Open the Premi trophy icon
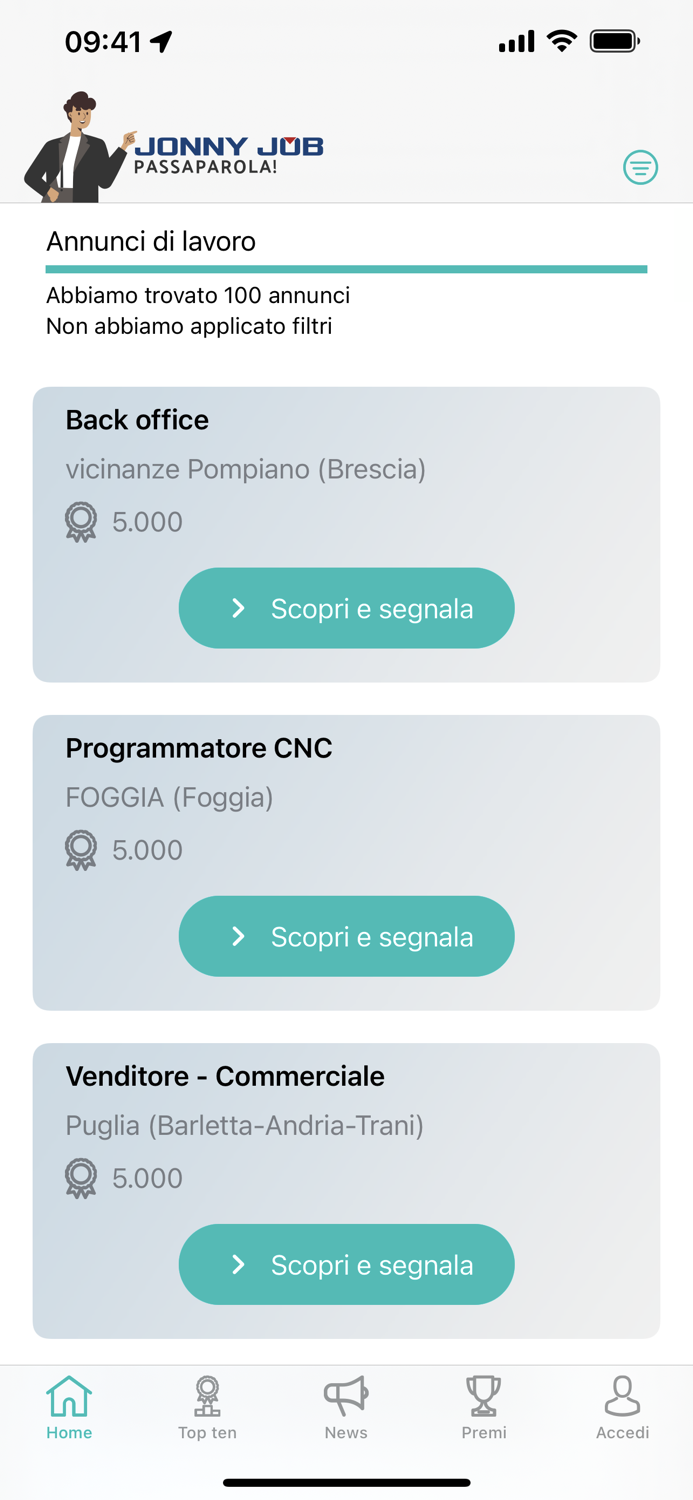Viewport: 693px width, 1500px height. (x=484, y=1397)
